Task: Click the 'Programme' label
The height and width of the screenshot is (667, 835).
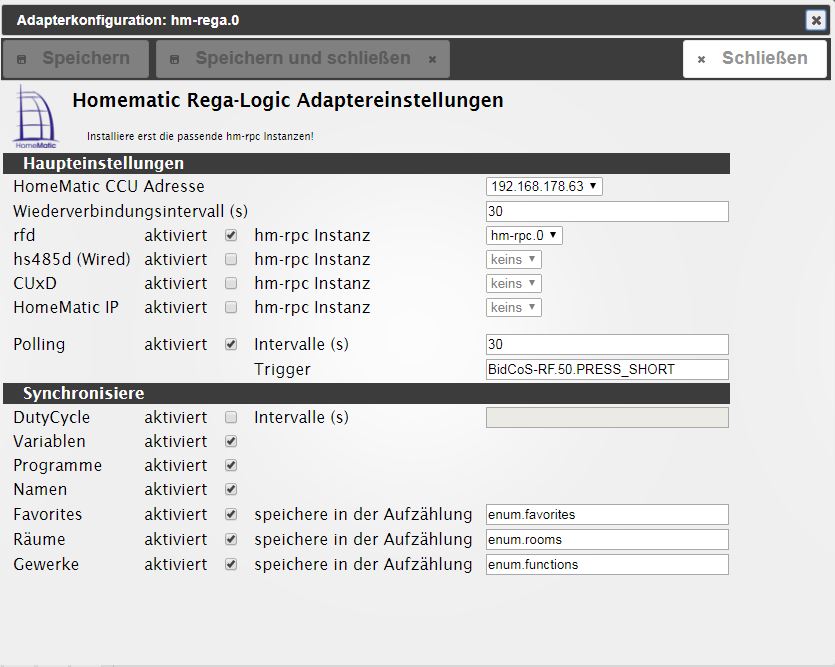Action: (x=58, y=465)
